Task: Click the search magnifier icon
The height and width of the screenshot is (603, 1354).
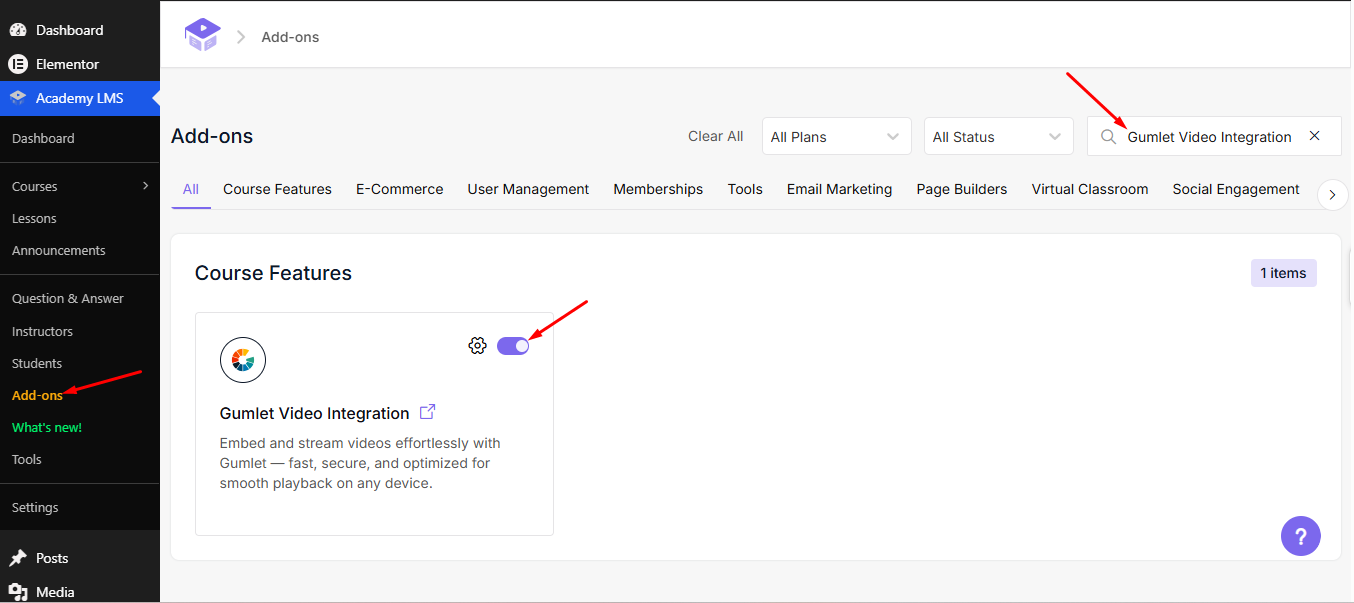Action: (x=1108, y=137)
